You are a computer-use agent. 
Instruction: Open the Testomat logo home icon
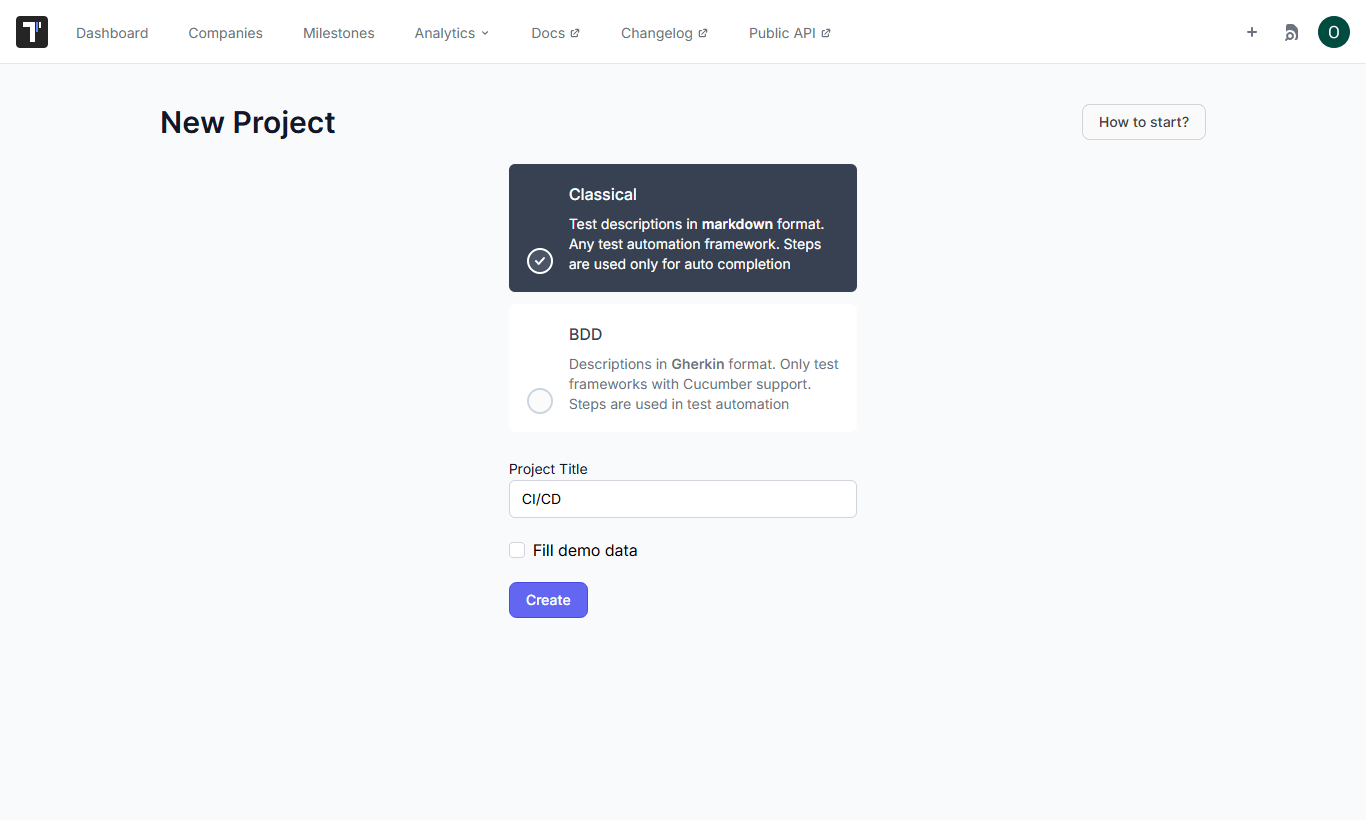tap(32, 32)
